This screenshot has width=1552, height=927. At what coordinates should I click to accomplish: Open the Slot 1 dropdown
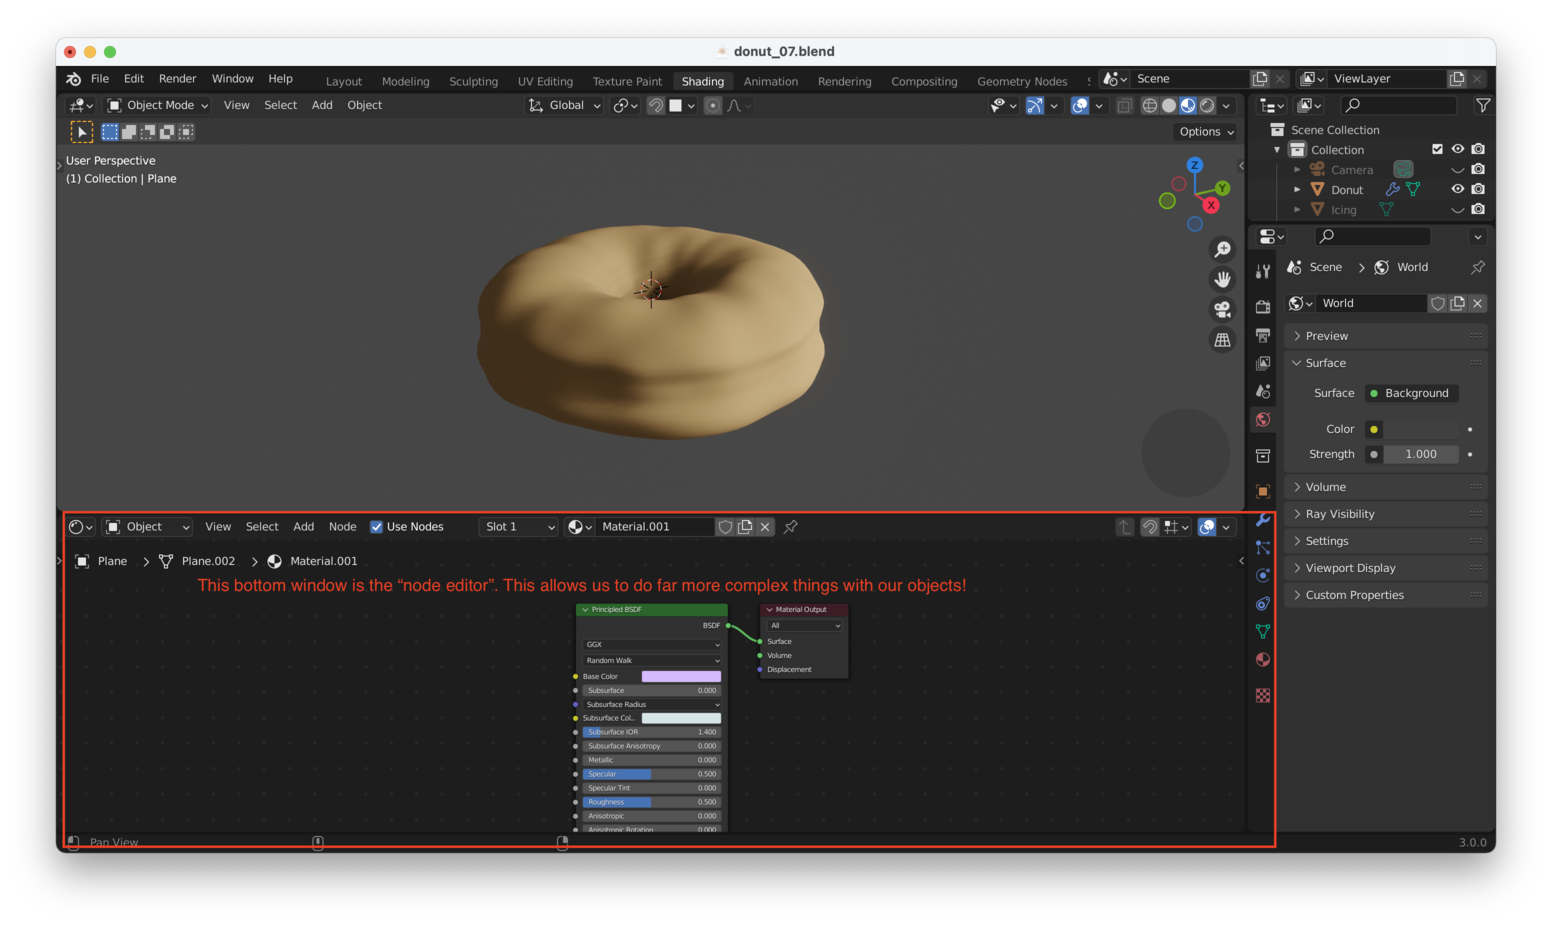click(x=518, y=527)
